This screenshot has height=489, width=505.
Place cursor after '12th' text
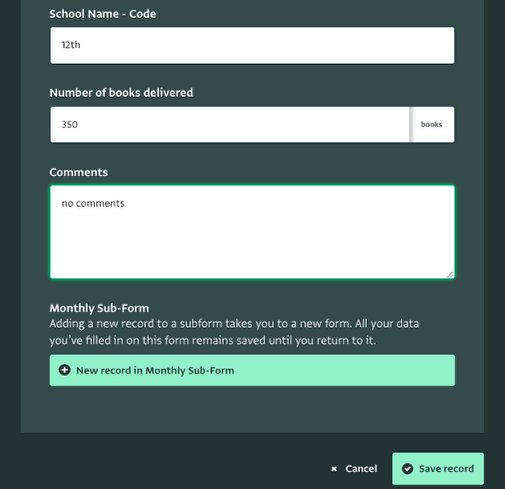click(x=81, y=45)
